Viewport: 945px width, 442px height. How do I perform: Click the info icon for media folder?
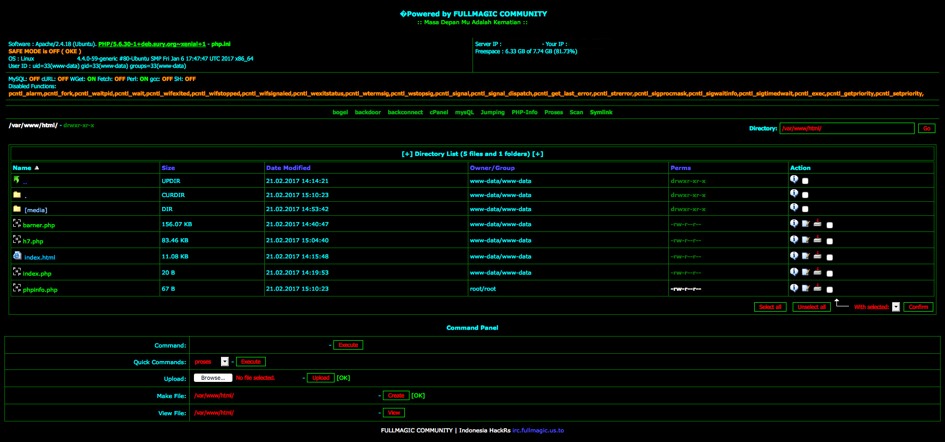coord(794,208)
